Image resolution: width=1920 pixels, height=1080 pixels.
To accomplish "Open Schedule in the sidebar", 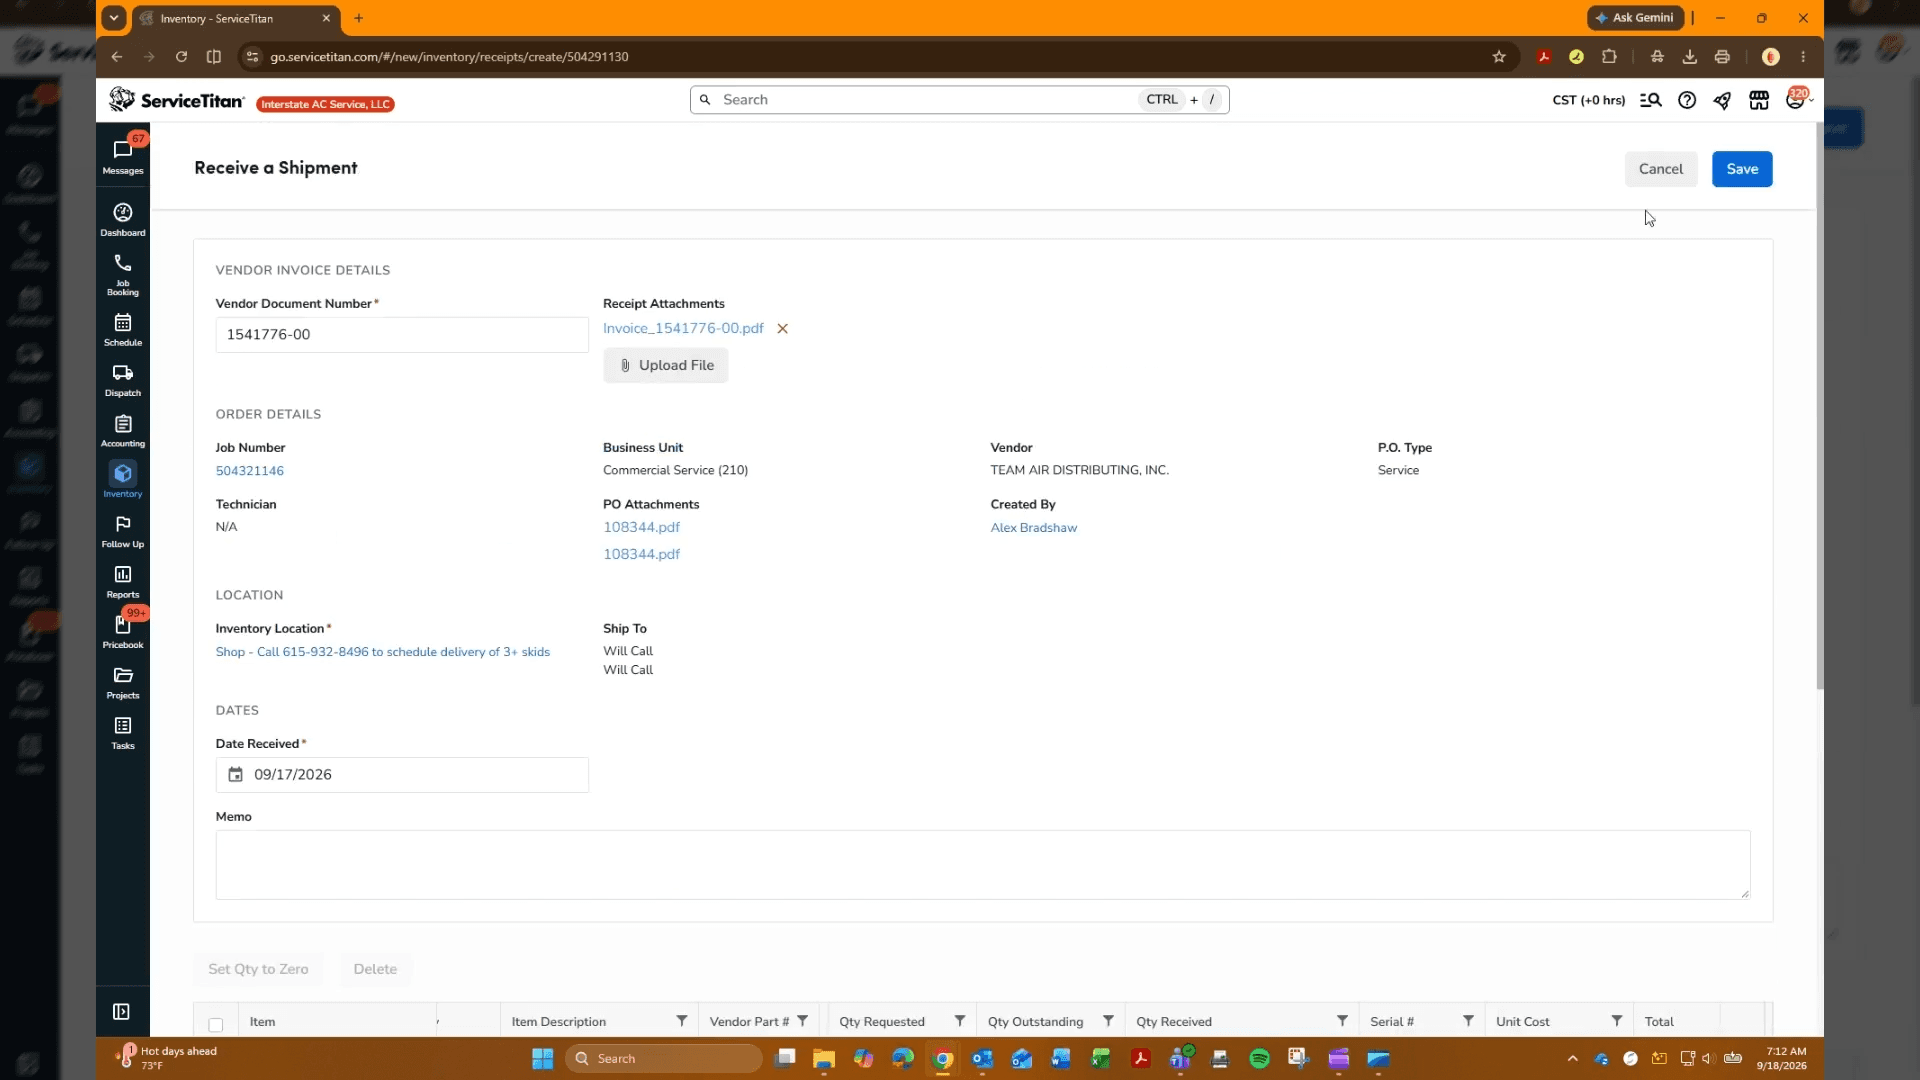I will pyautogui.click(x=123, y=329).
